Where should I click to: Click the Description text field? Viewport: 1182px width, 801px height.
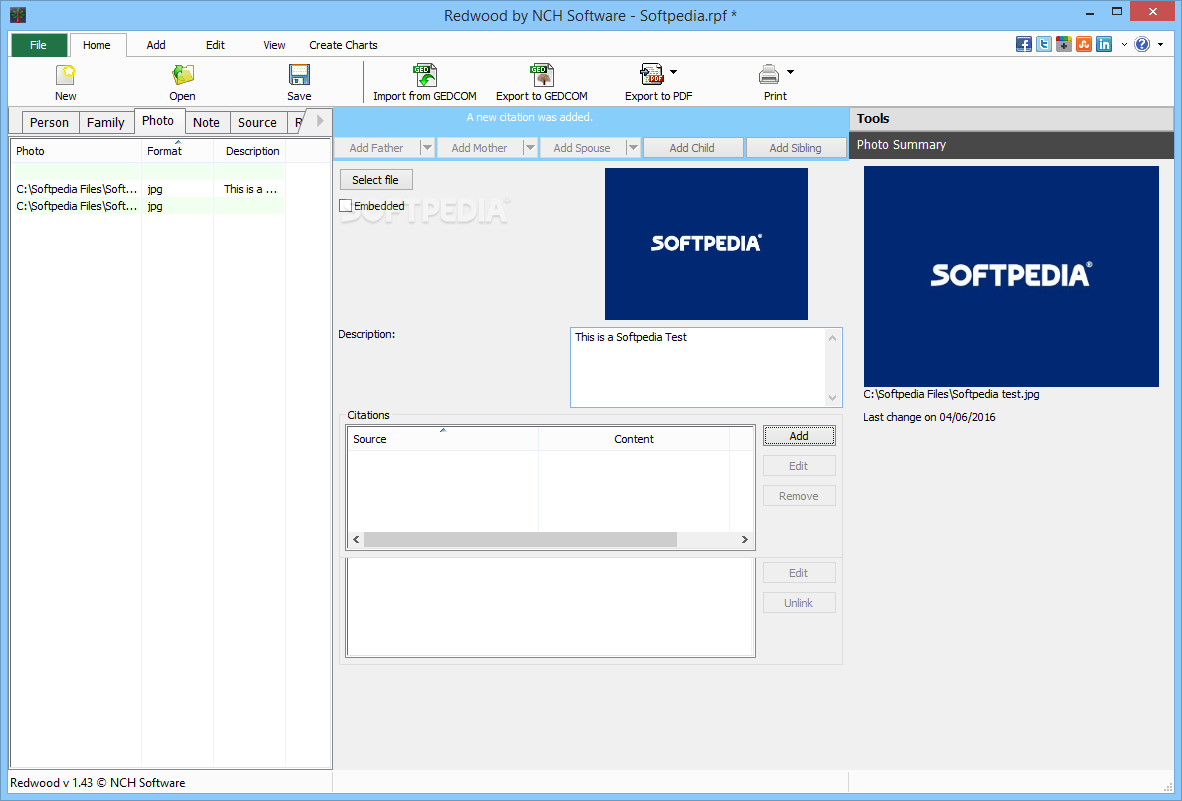[699, 367]
